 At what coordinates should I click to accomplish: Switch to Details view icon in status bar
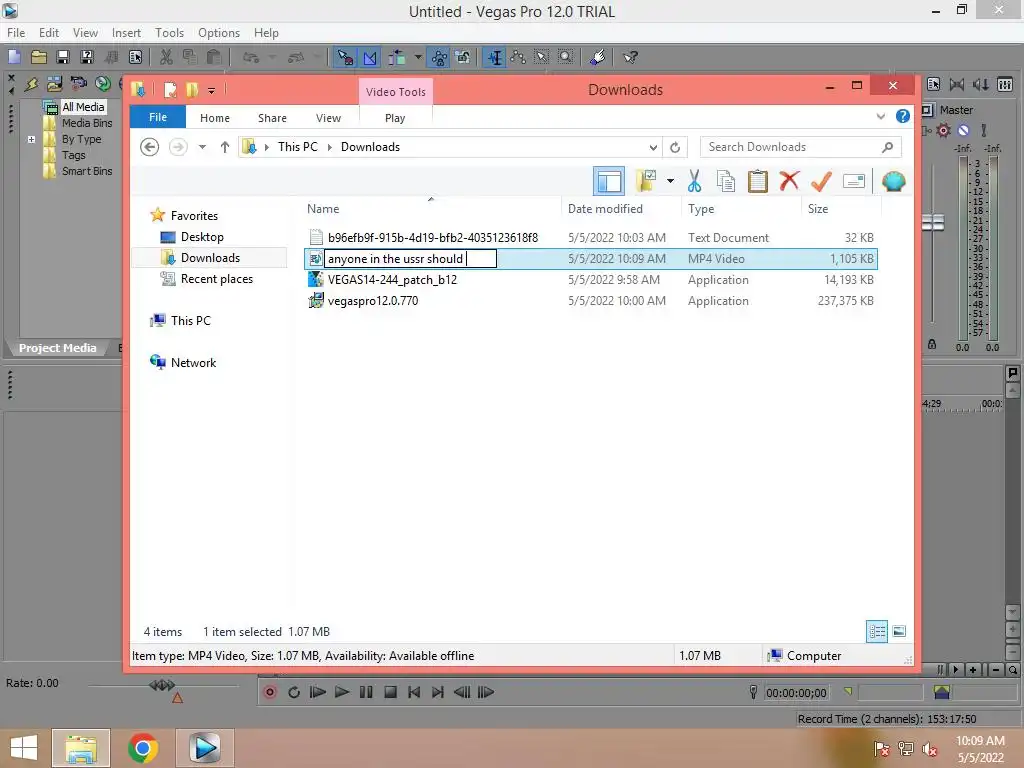tap(877, 632)
